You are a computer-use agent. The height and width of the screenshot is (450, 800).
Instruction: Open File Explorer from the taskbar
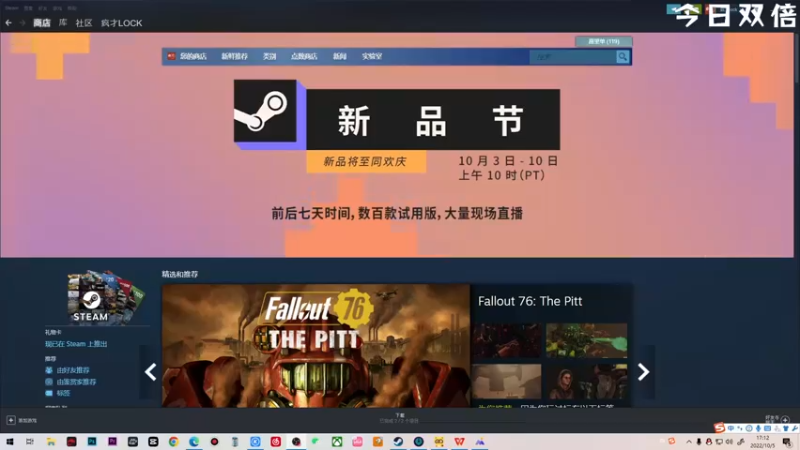pos(51,441)
